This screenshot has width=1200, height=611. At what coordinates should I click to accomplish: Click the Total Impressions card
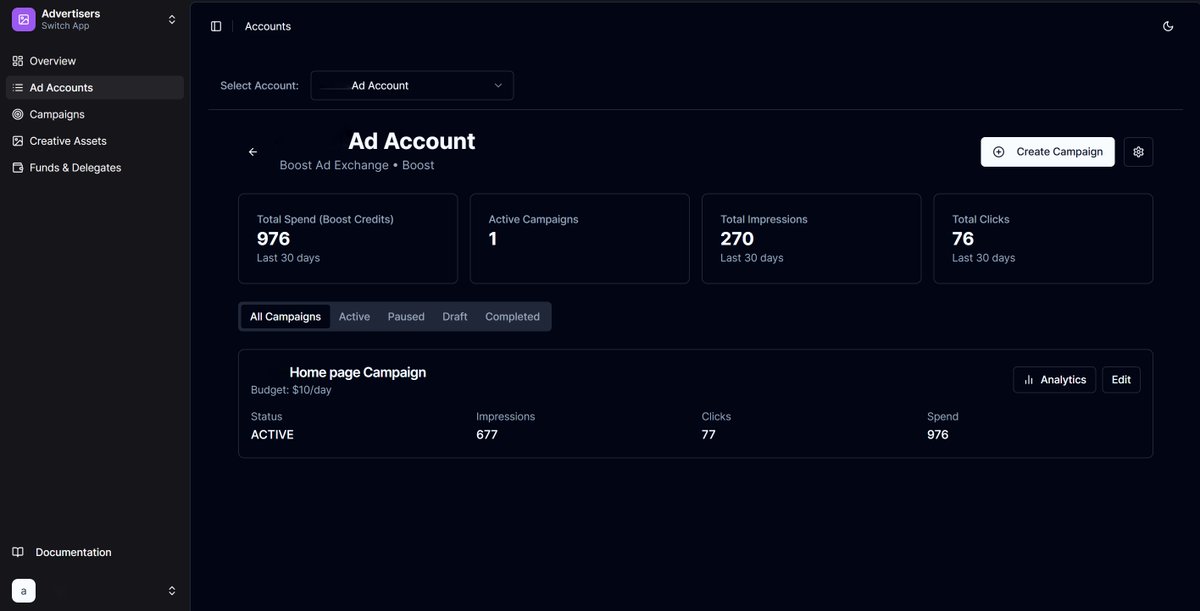tap(812, 239)
